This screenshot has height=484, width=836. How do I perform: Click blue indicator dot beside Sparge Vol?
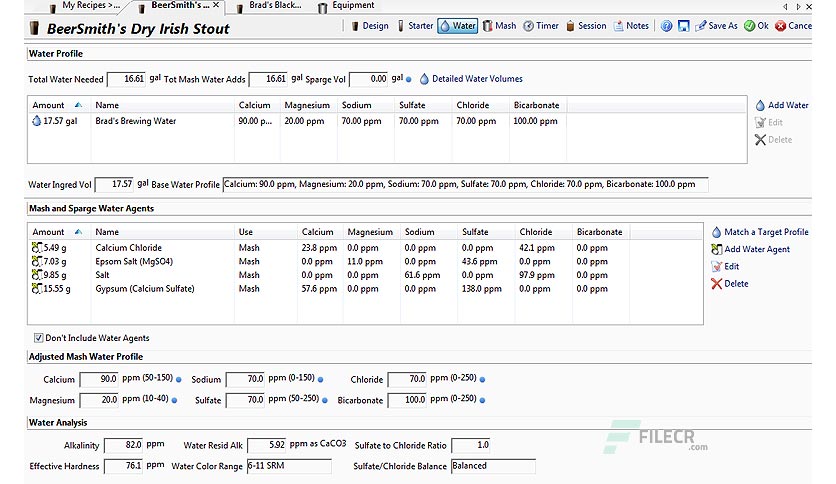click(x=408, y=79)
